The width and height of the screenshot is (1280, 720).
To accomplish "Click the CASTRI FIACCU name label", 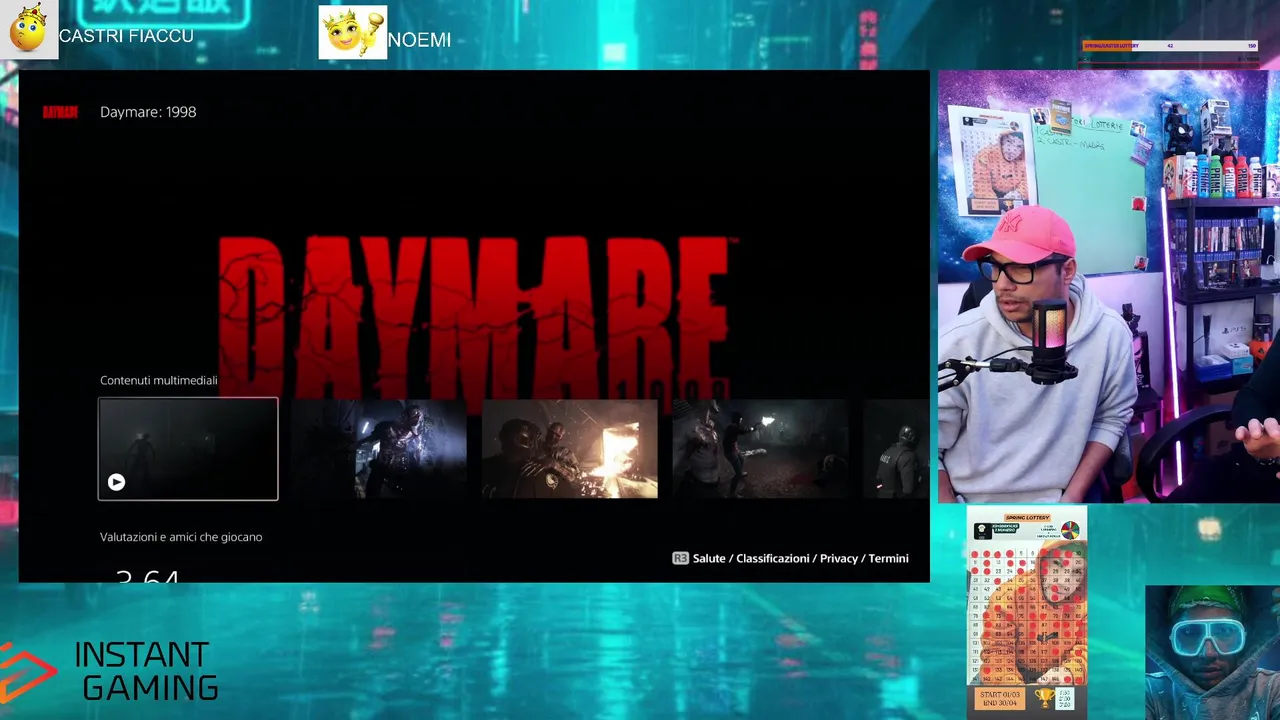I will (126, 36).
